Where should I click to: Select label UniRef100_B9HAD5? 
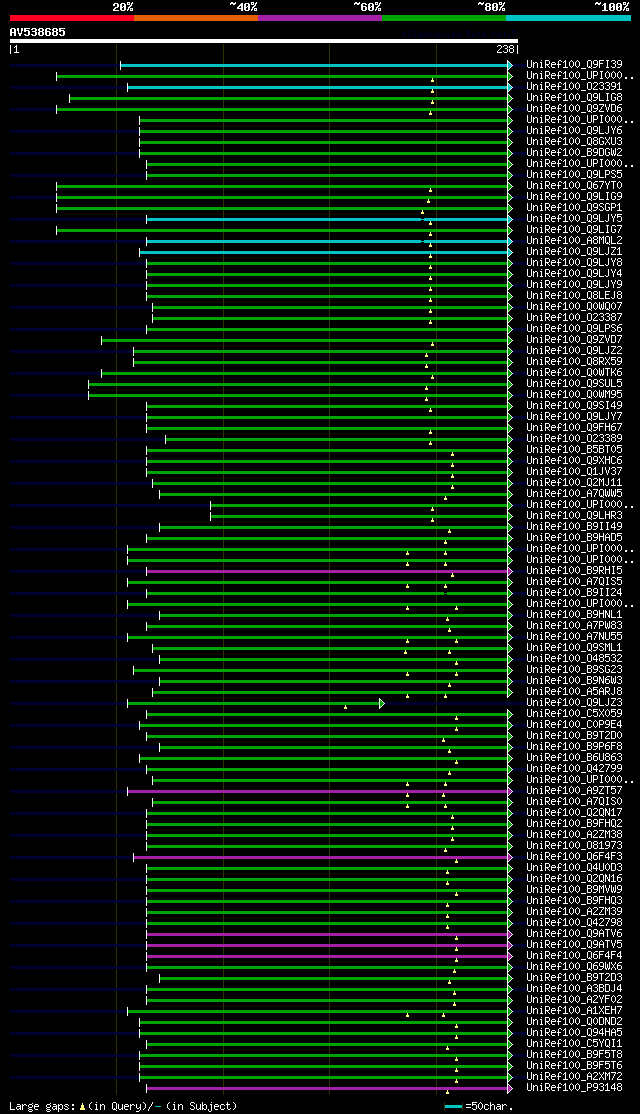click(574, 538)
